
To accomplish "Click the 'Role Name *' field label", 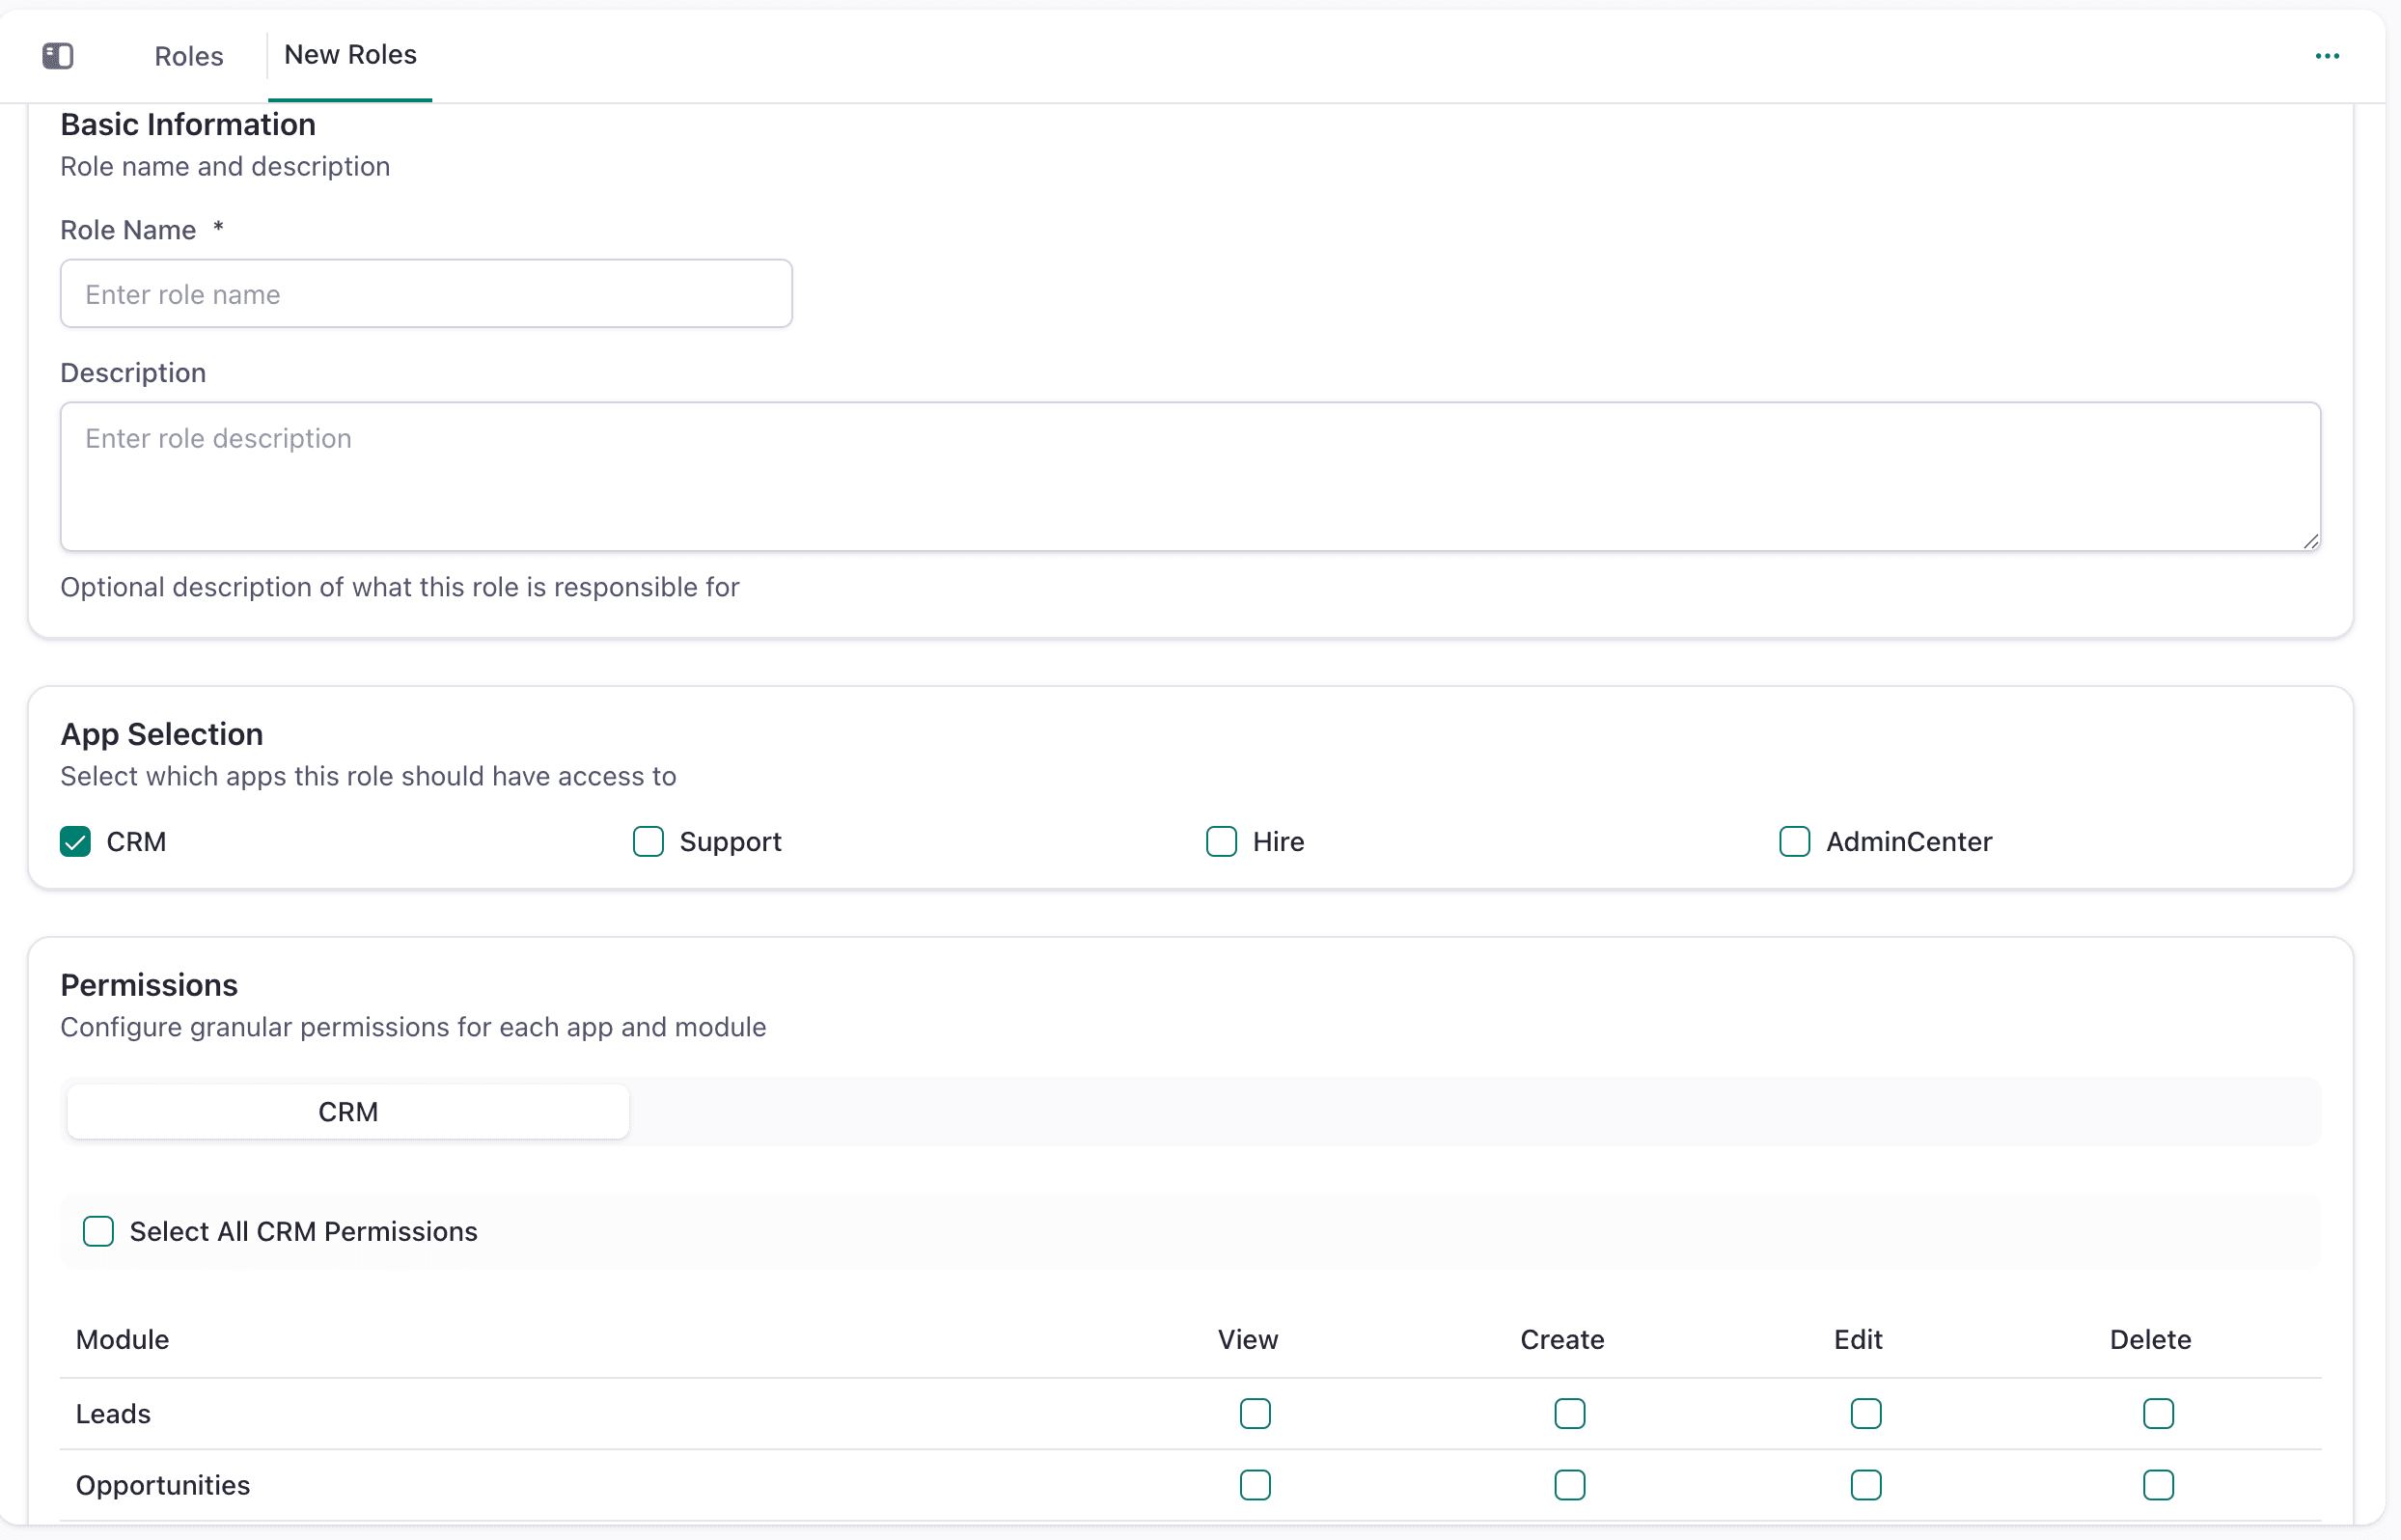I will coord(142,230).
